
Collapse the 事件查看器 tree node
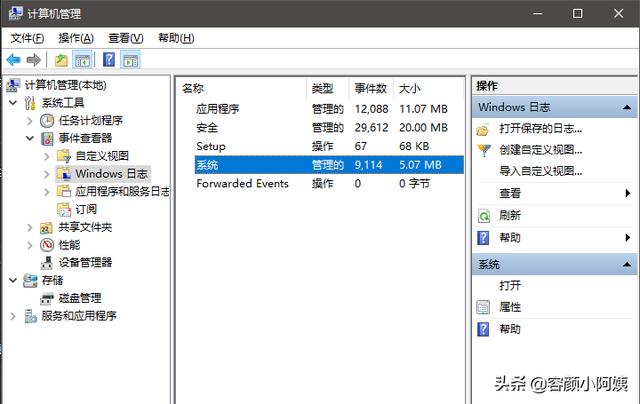(x=29, y=138)
